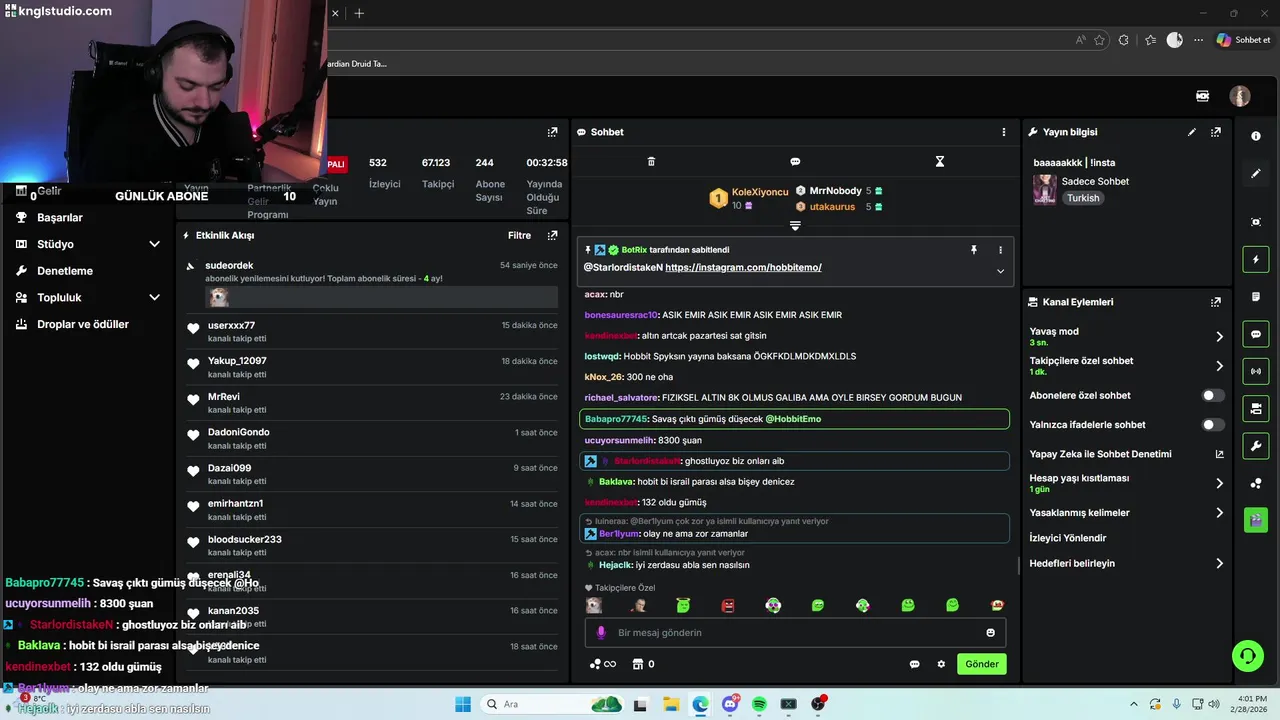Click KoleXiyoncu in gift leaderboard
1280x720 pixels.
(x=760, y=192)
